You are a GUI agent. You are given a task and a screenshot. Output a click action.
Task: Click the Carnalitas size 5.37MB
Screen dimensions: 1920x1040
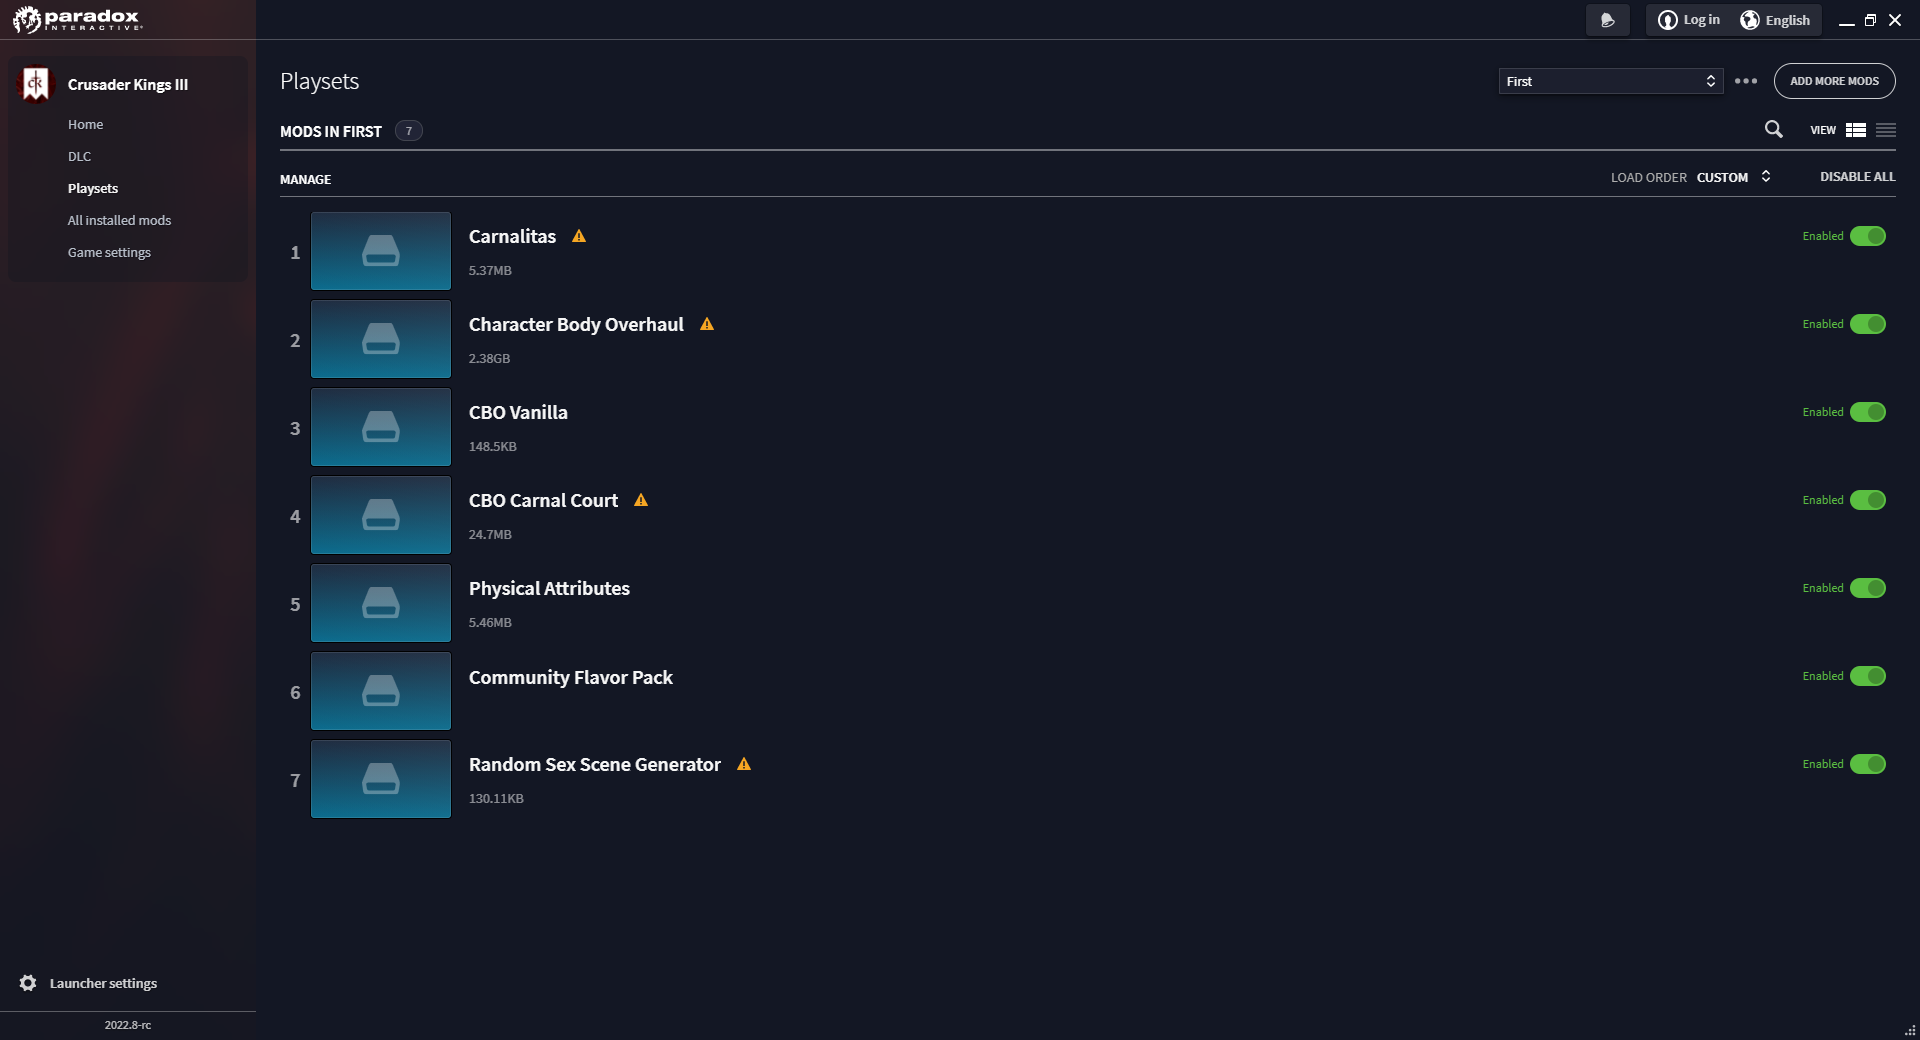pyautogui.click(x=490, y=270)
